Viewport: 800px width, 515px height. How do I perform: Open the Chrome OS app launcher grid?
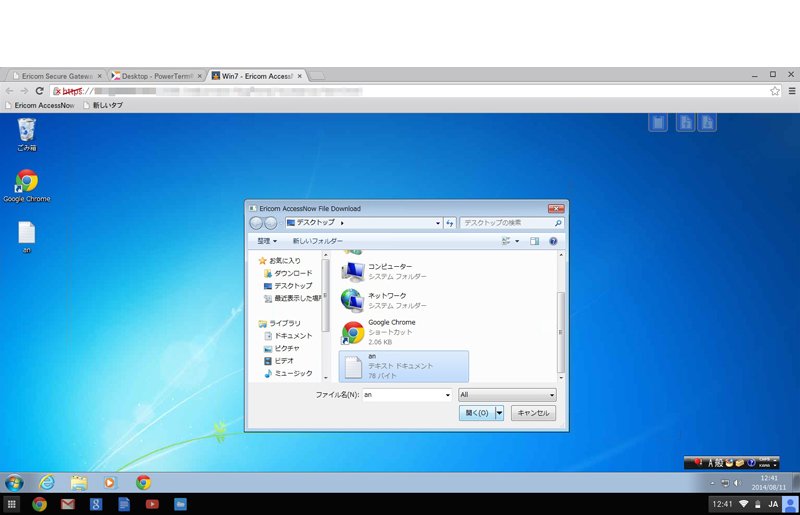point(12,505)
